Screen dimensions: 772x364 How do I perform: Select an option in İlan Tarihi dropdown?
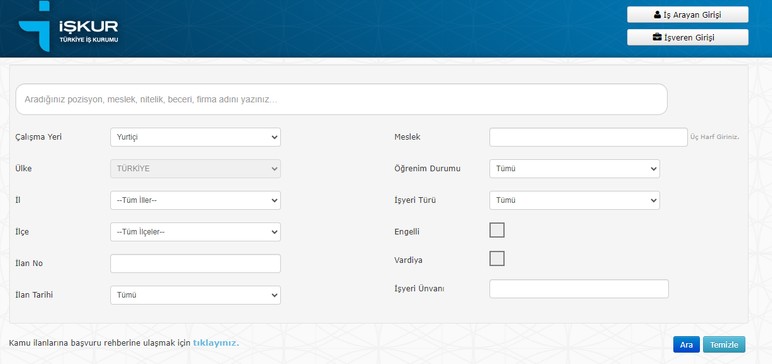click(195, 295)
